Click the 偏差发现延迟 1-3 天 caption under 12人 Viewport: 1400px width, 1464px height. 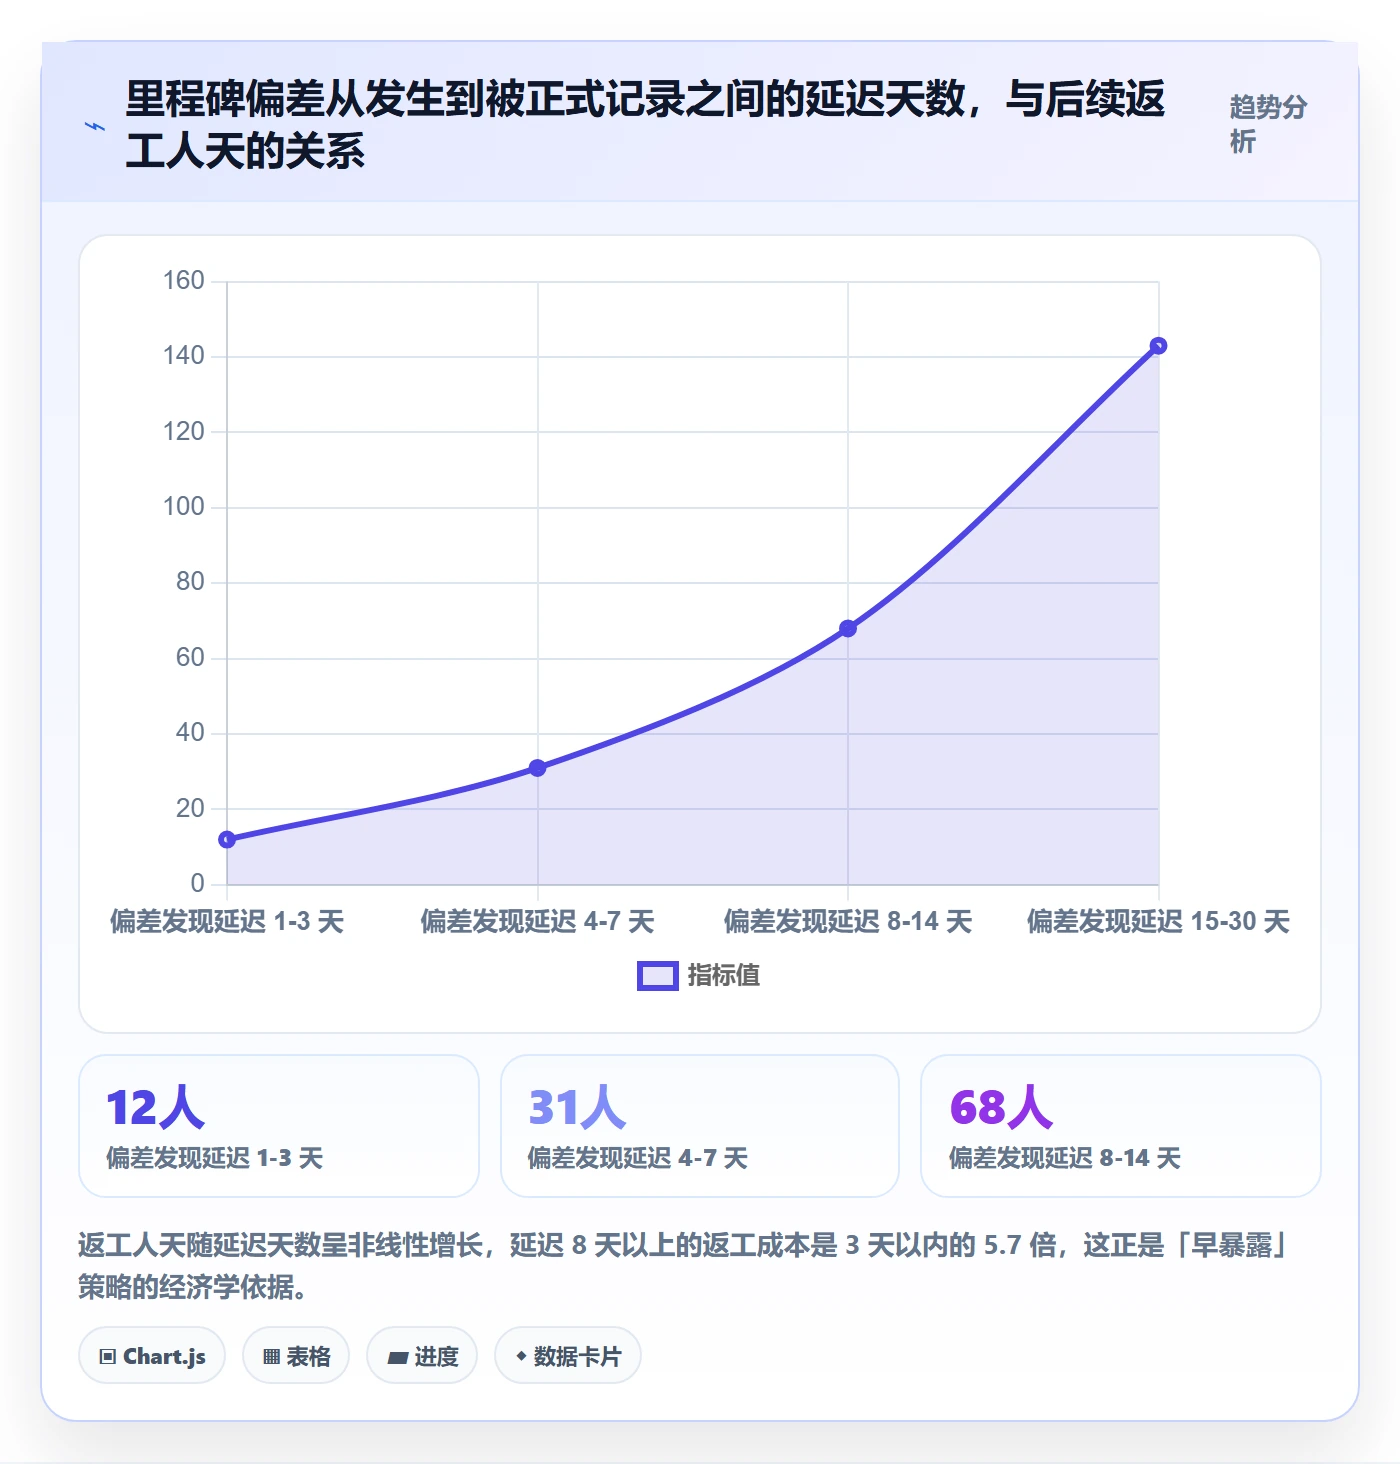pyautogui.click(x=215, y=1158)
